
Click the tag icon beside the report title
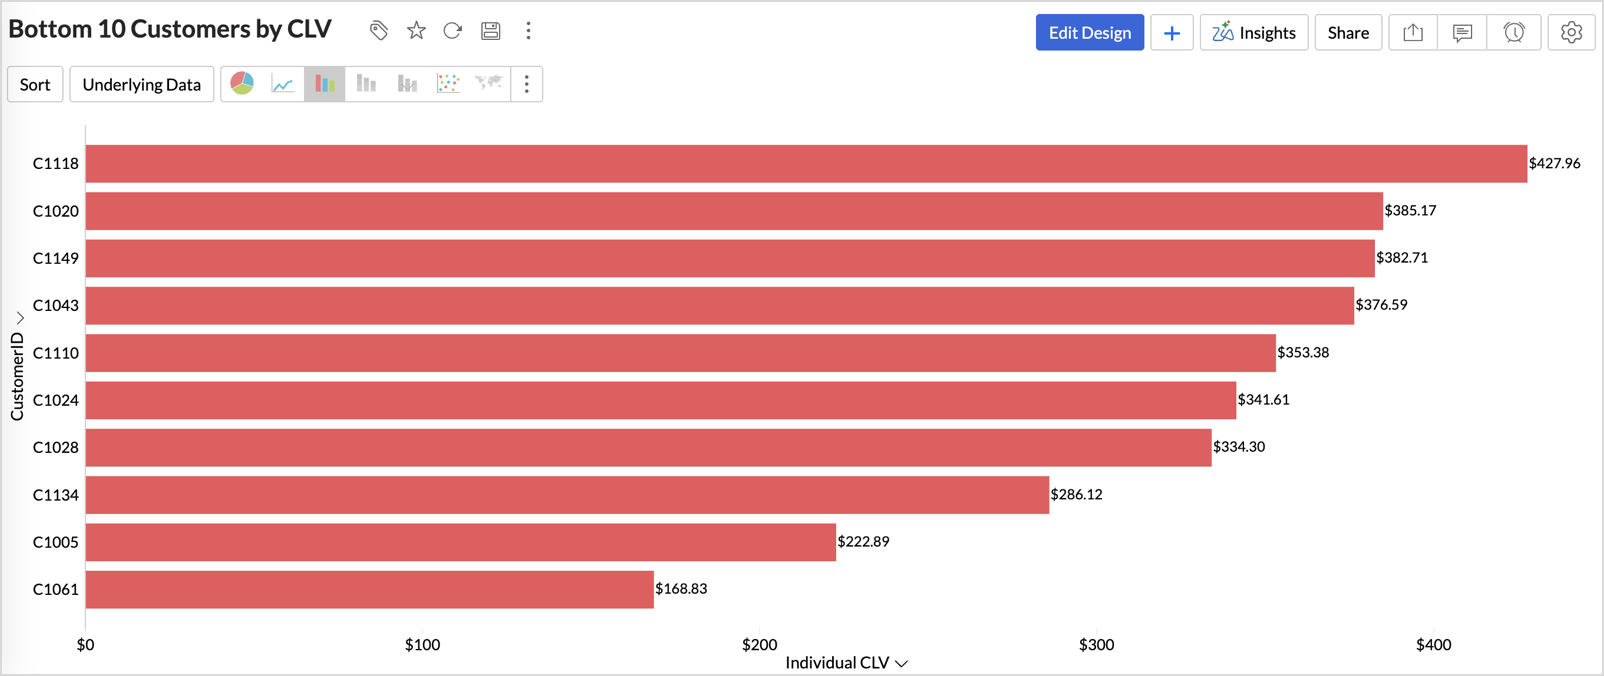[x=378, y=31]
